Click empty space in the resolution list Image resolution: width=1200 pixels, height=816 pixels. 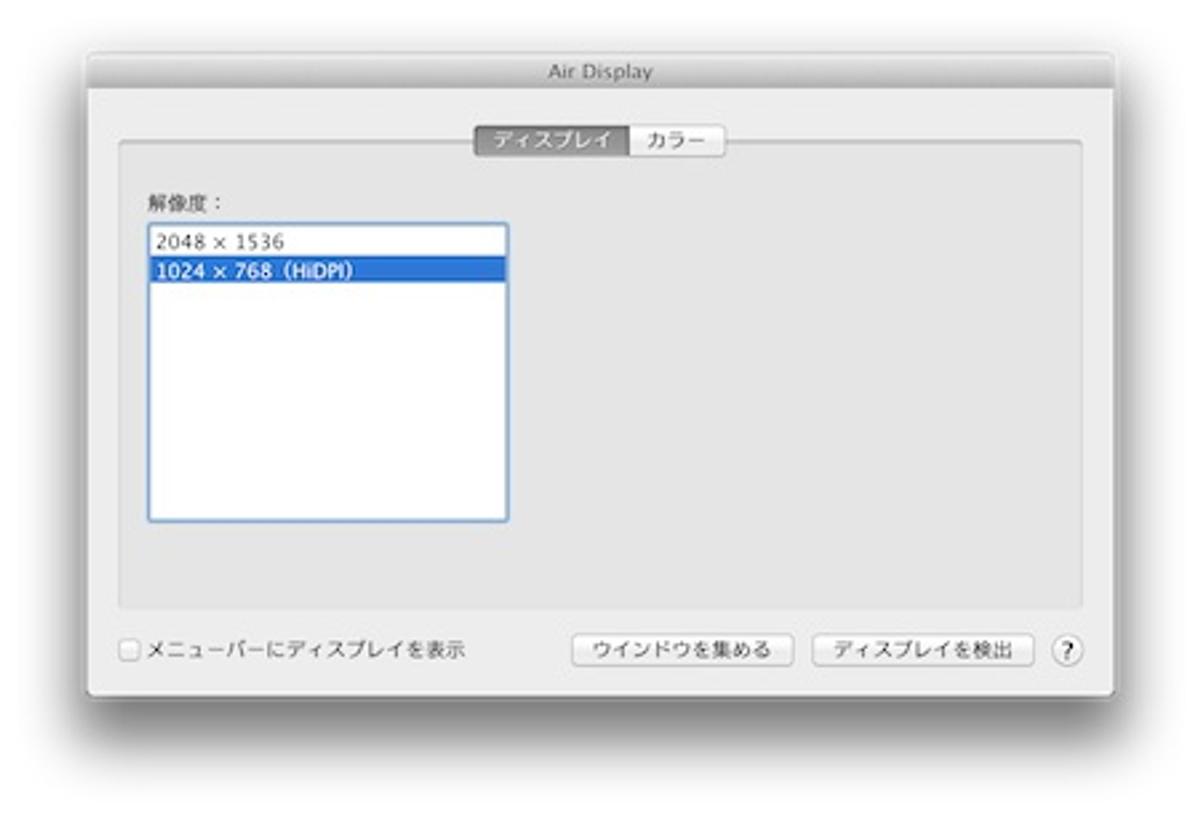(327, 400)
